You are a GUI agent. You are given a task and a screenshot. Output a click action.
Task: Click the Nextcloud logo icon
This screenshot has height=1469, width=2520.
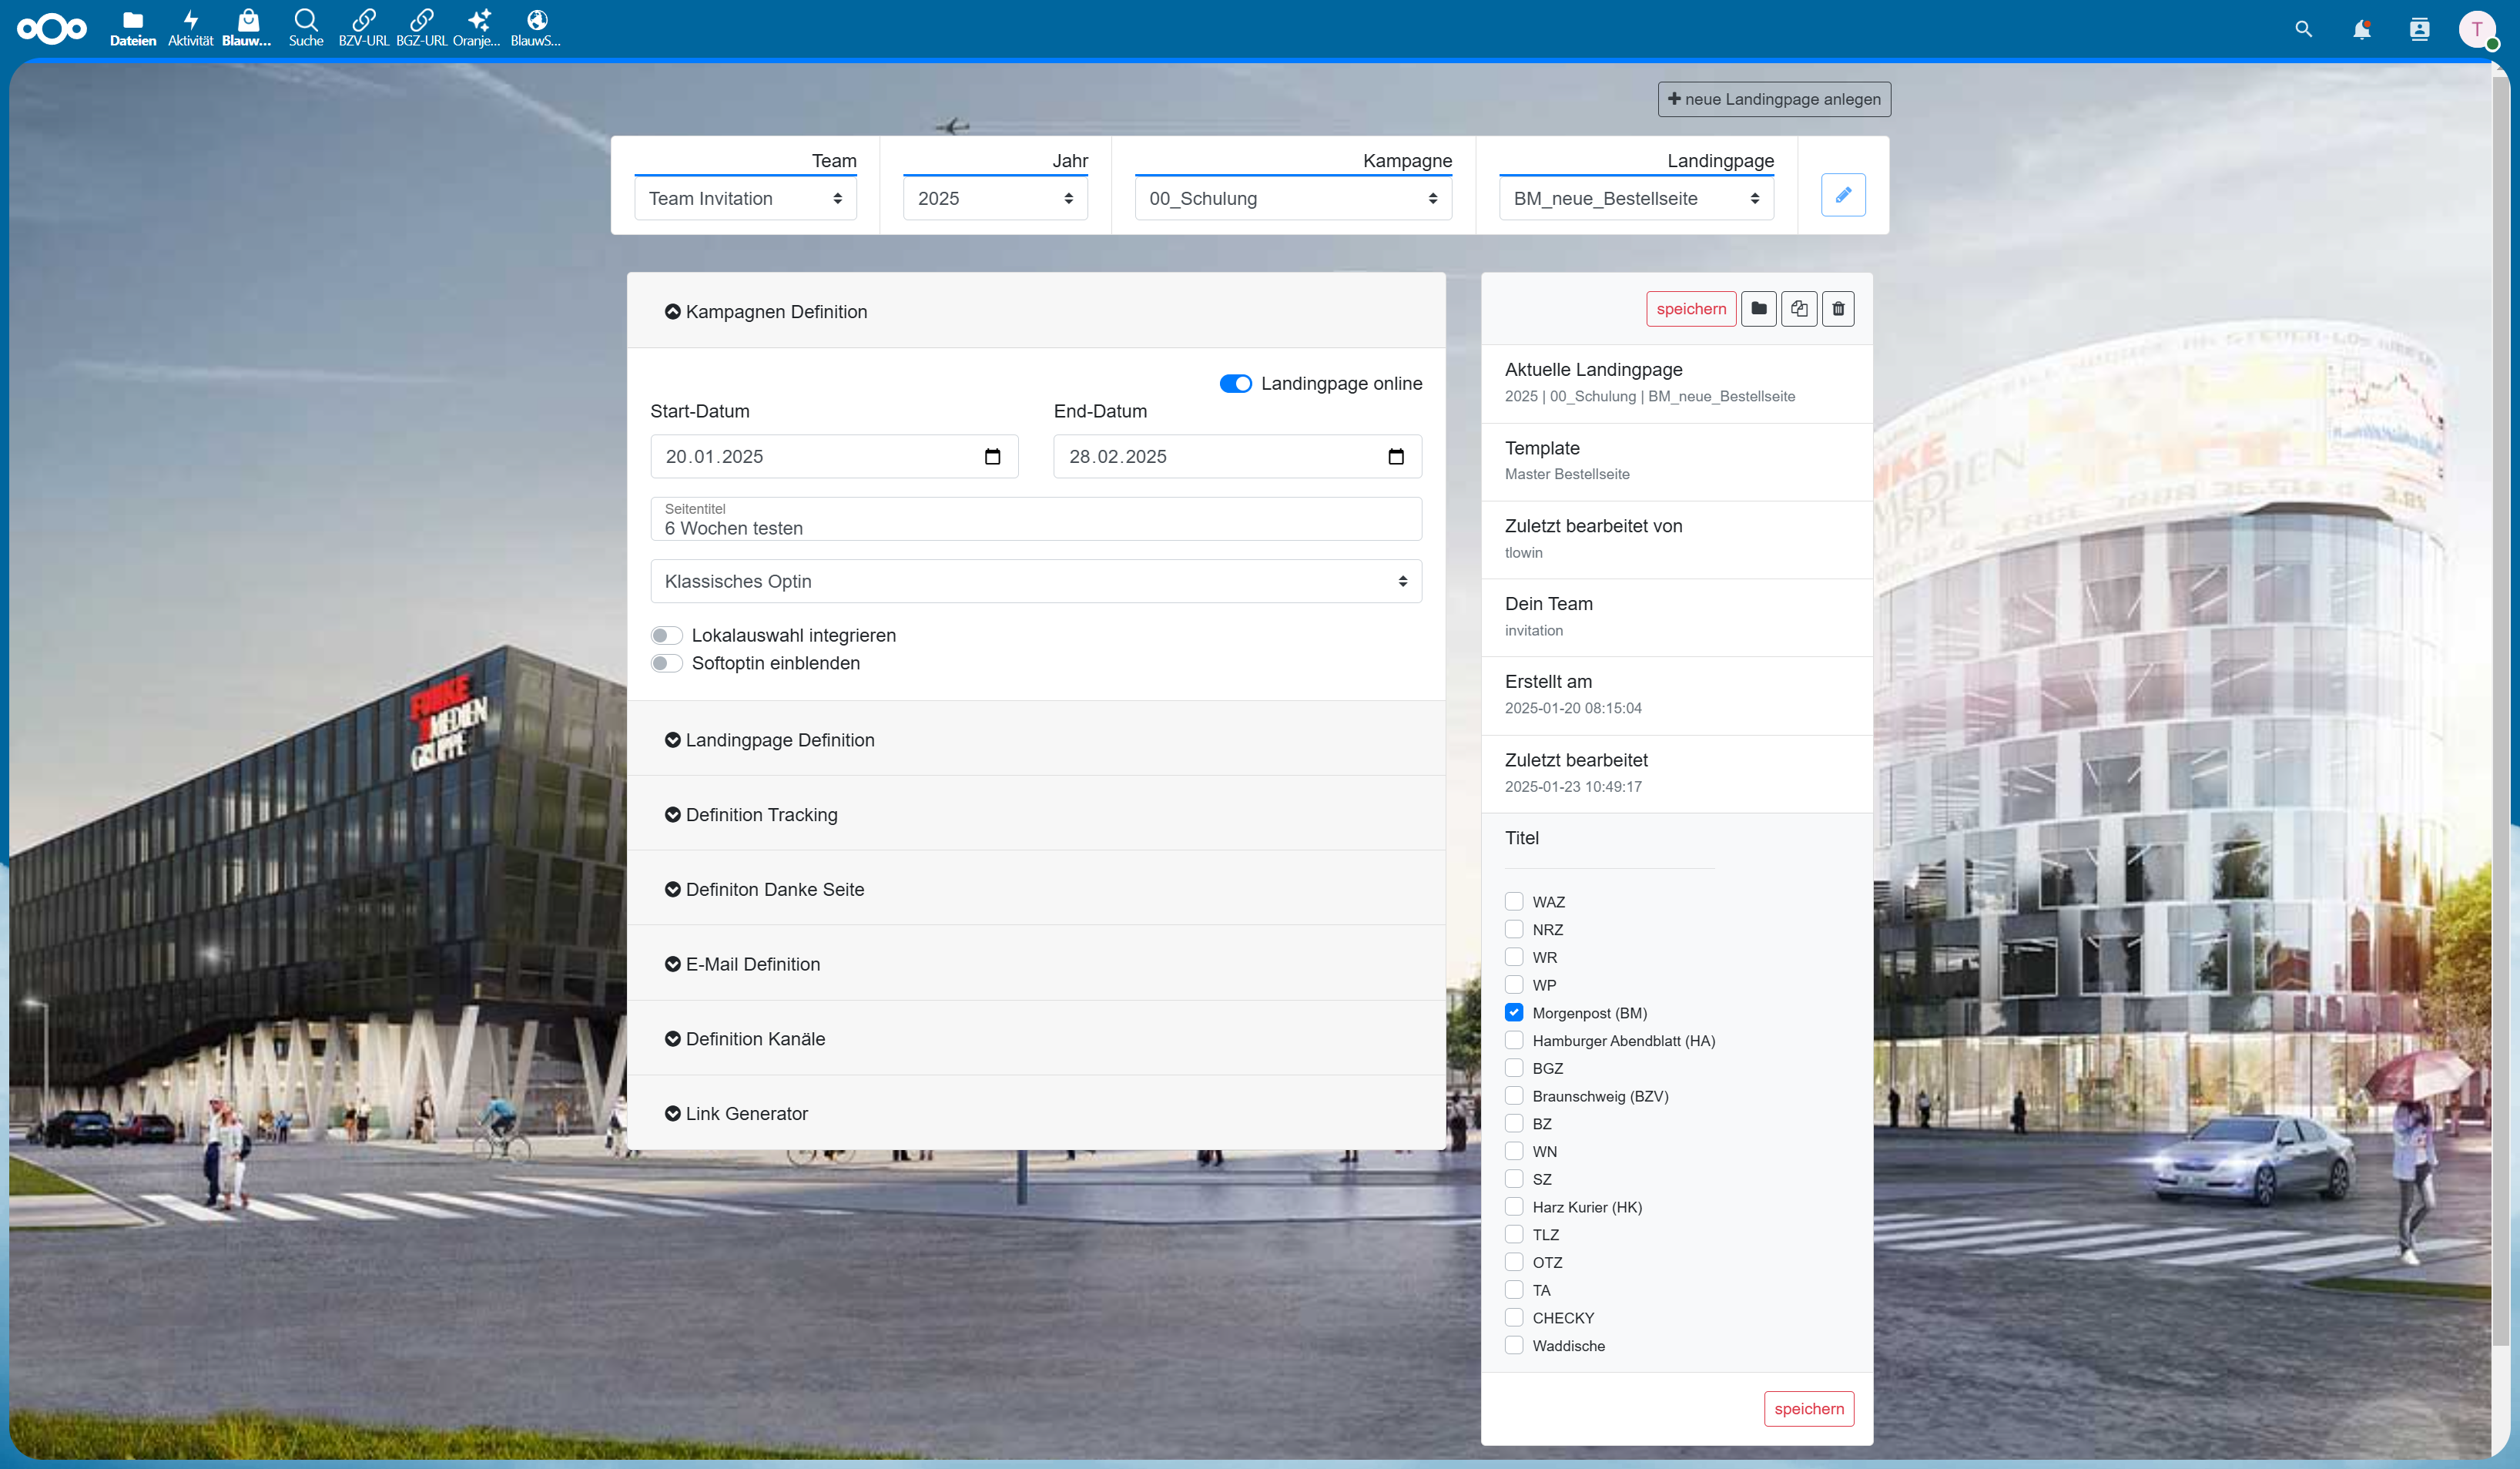tap(52, 28)
